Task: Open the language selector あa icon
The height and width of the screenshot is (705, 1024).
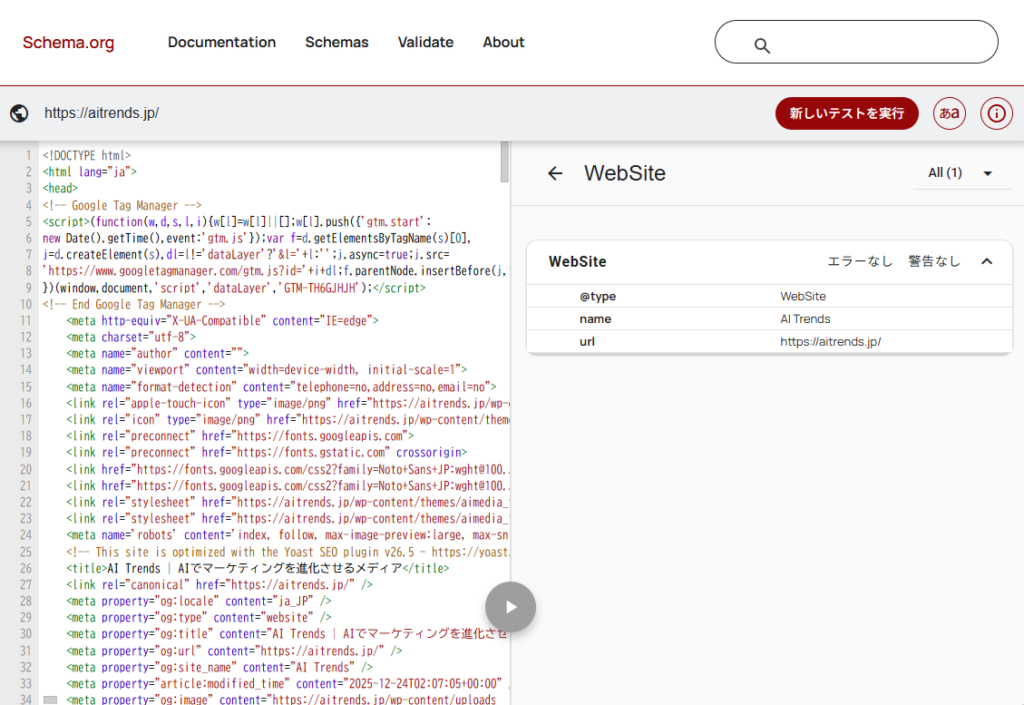Action: tap(949, 113)
